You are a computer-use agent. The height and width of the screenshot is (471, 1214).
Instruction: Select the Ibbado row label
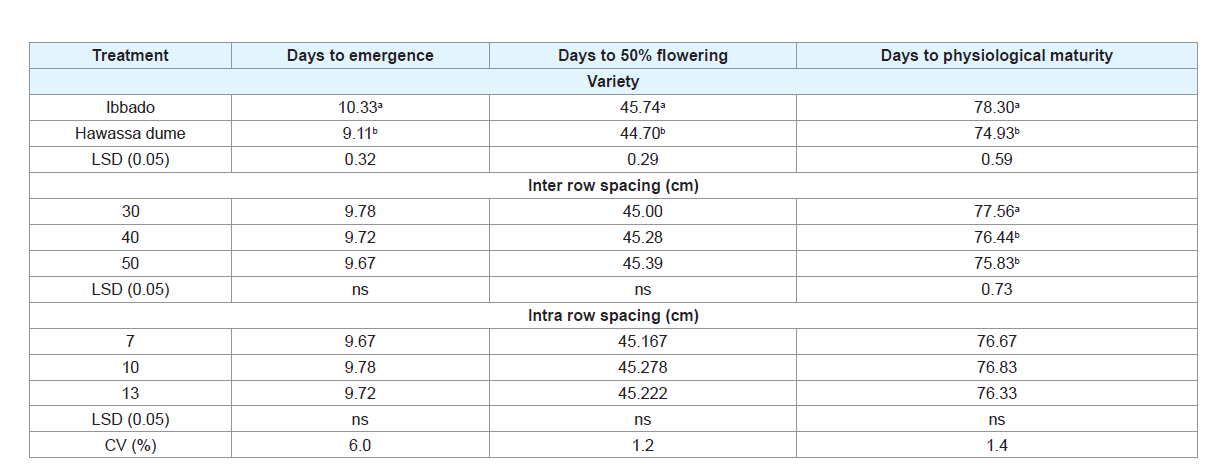point(130,108)
